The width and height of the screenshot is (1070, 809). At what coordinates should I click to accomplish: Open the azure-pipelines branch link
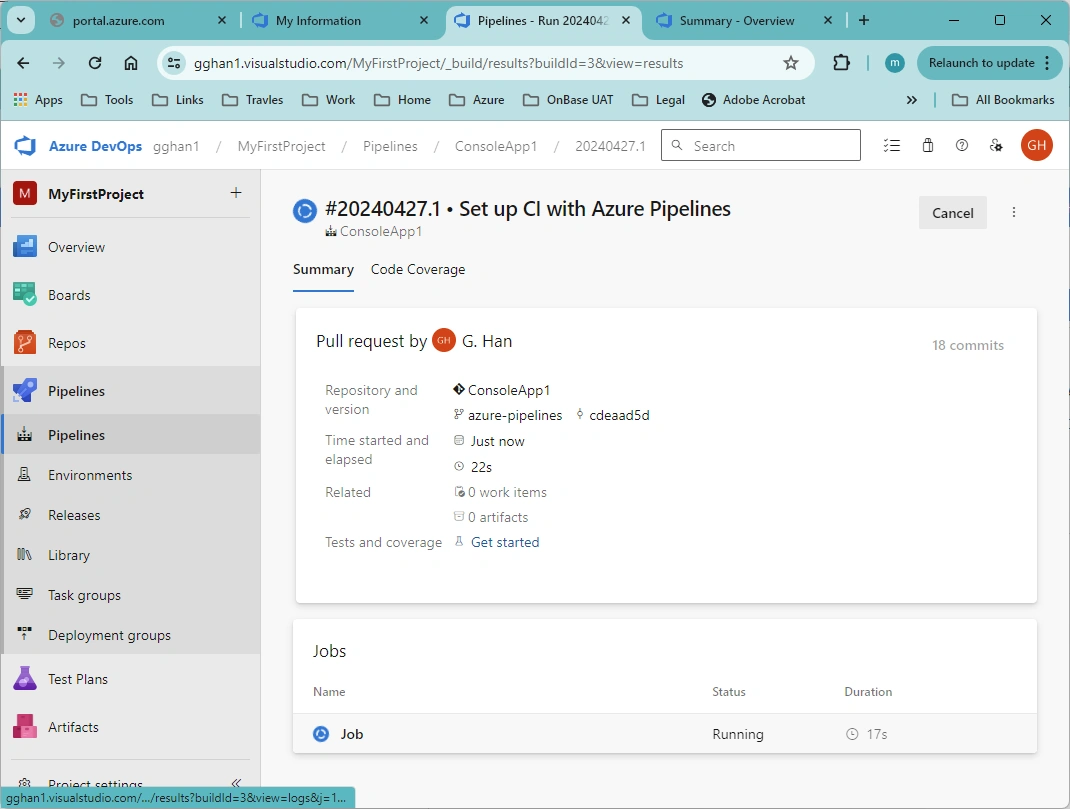pos(515,415)
